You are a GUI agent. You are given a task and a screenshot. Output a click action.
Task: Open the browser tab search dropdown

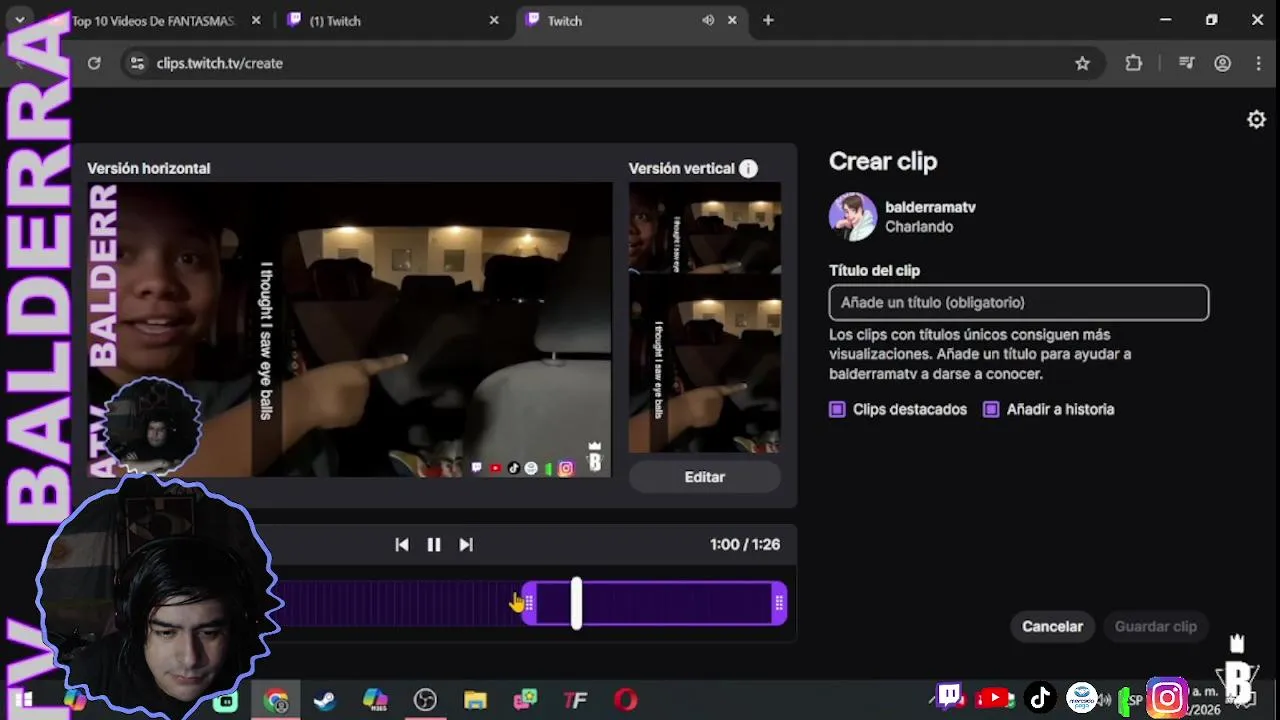coord(19,19)
